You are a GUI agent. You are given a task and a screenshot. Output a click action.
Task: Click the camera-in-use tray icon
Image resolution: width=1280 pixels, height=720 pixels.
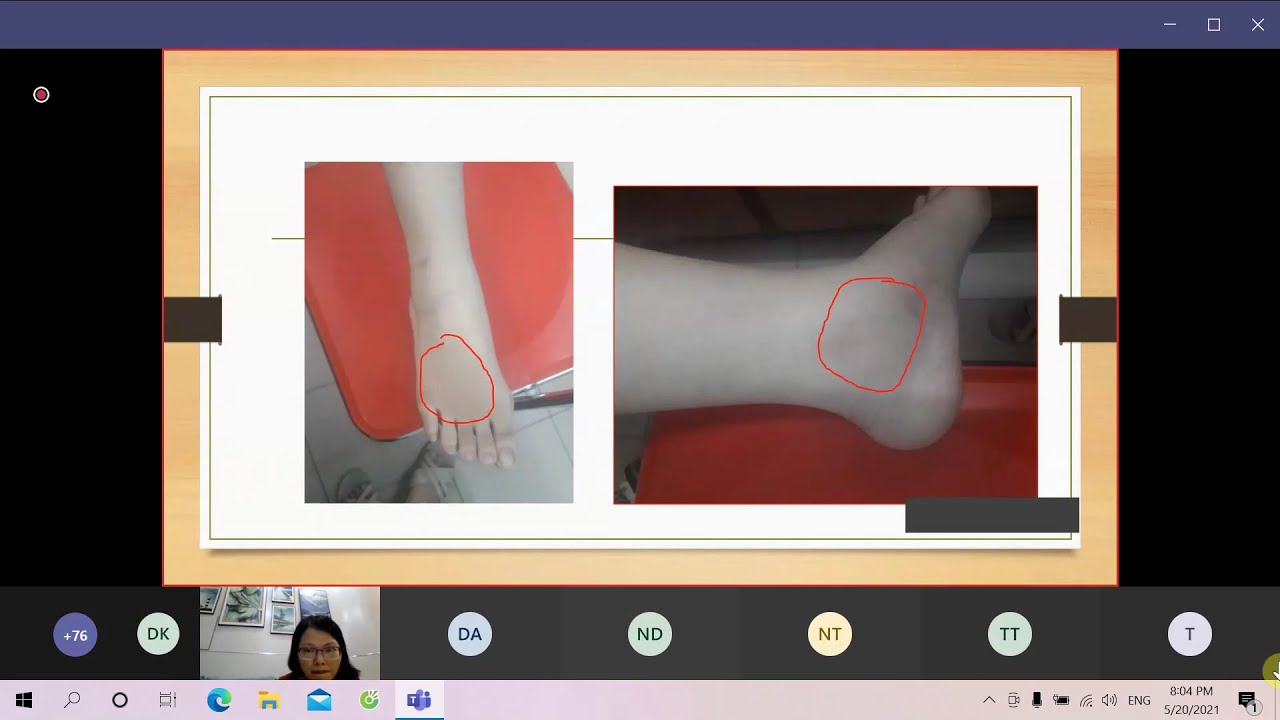pos(1013,700)
